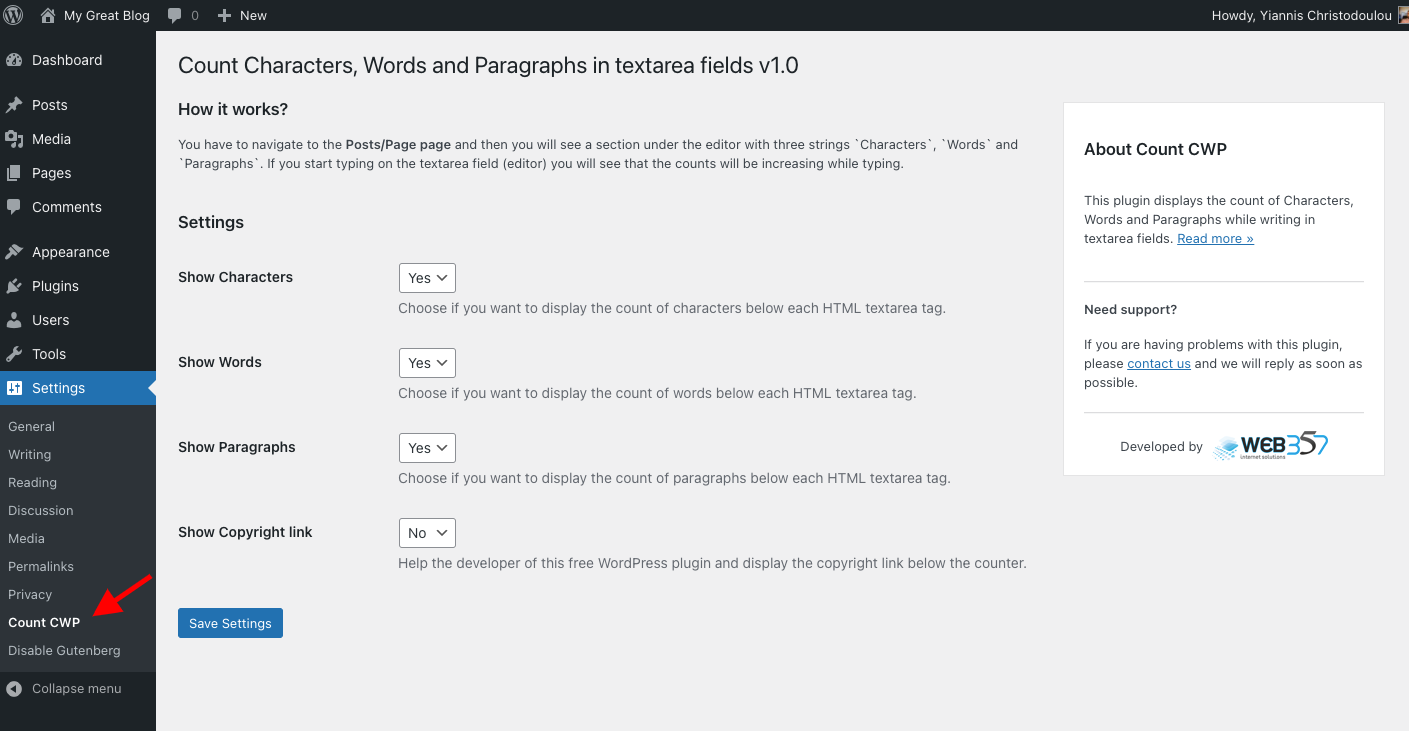Follow the Read more » link
1409x731 pixels.
pos(1215,238)
